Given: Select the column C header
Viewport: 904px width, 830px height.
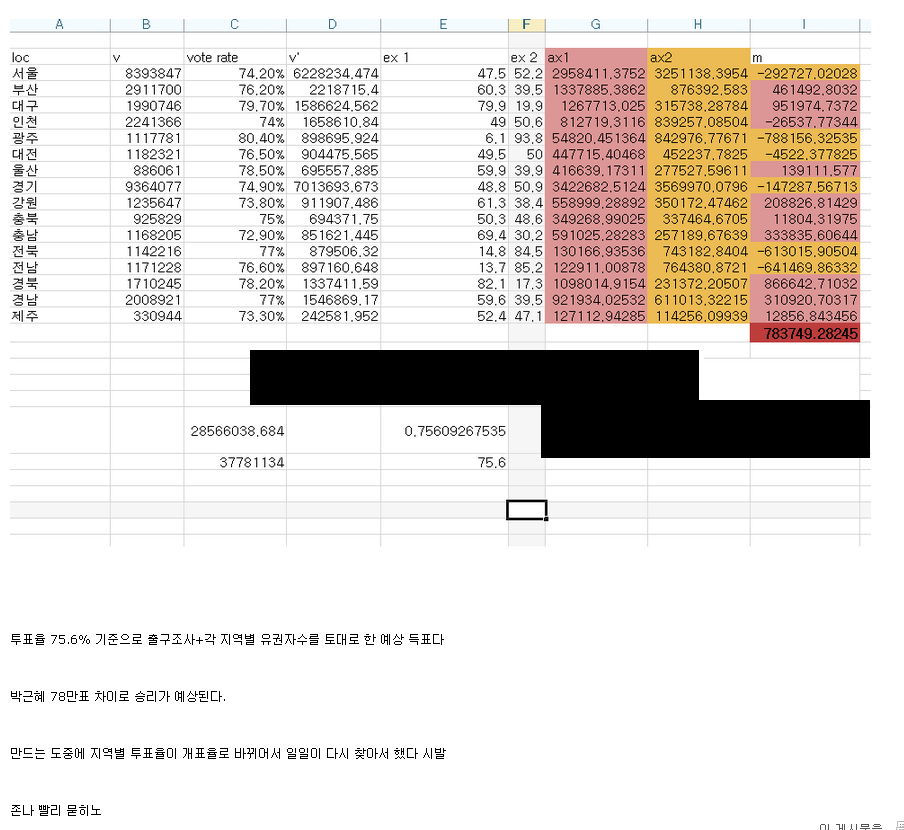Looking at the screenshot, I should (x=235, y=24).
